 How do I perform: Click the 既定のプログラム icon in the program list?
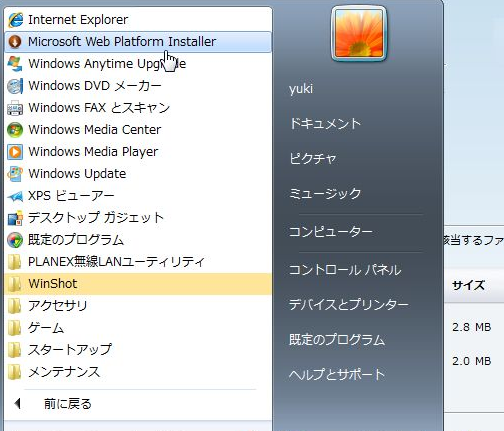tap(15, 240)
